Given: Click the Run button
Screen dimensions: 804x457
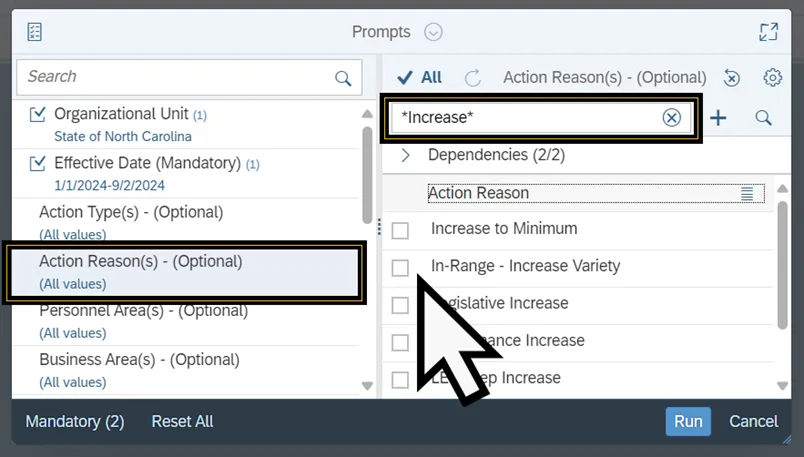Looking at the screenshot, I should click(688, 421).
